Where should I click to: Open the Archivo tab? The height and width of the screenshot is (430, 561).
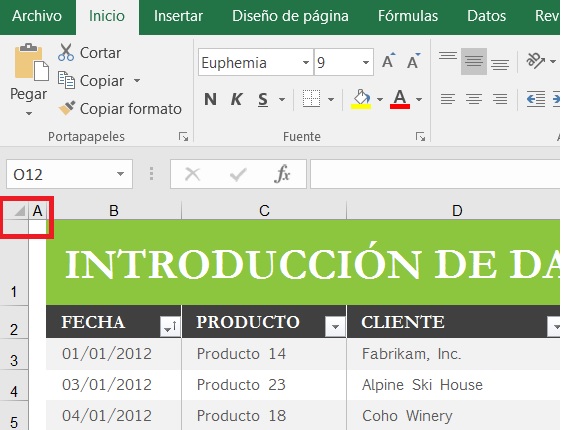[x=37, y=16]
